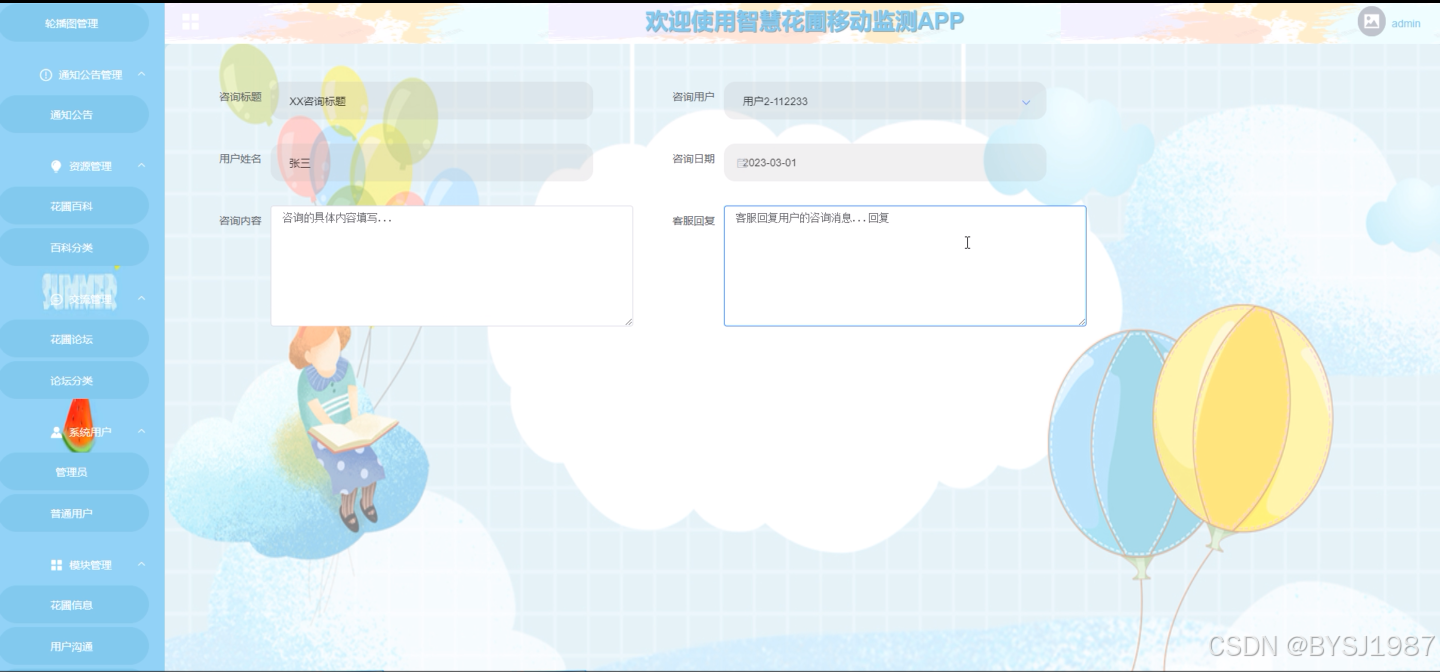Viewport: 1440px width, 672px height.
Task: Collapse the 系统用户 section chevron
Action: tap(141, 432)
